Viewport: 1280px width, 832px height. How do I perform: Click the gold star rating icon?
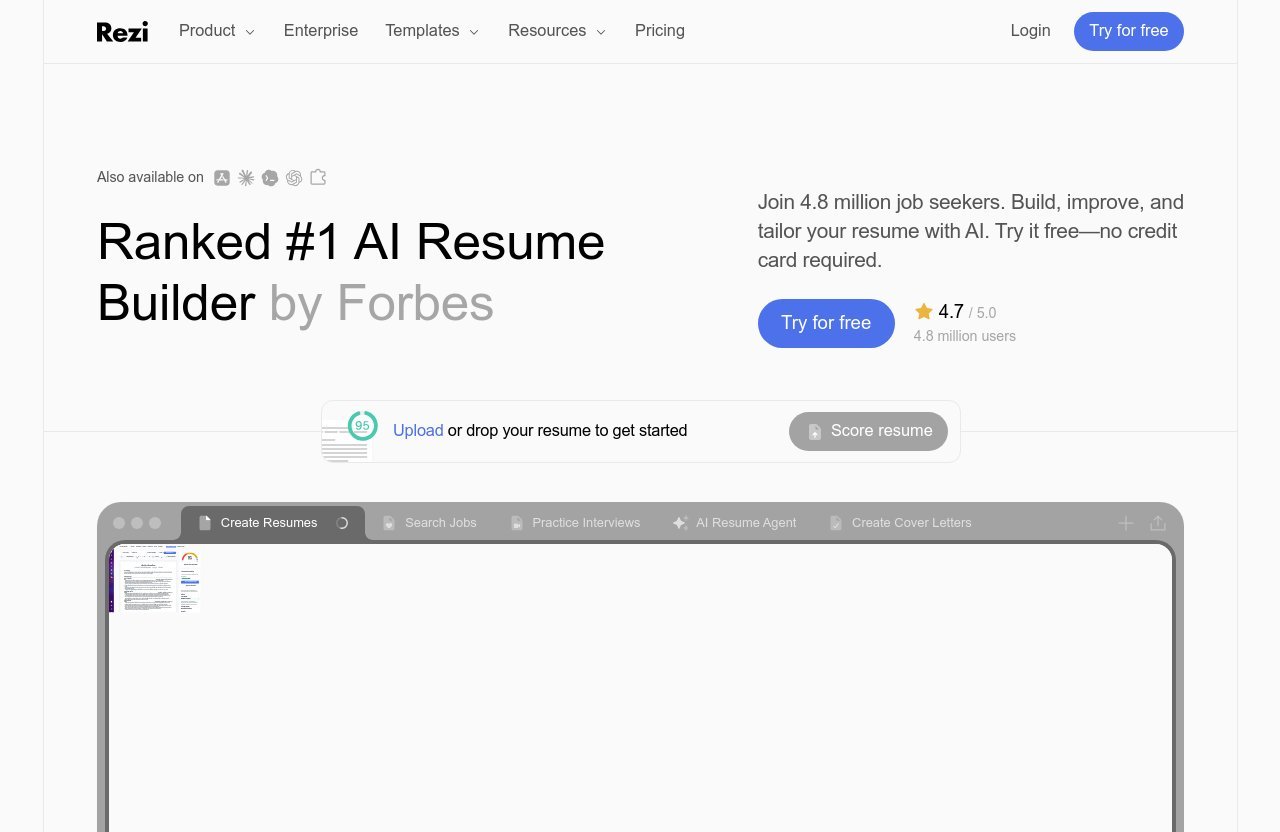coord(923,312)
